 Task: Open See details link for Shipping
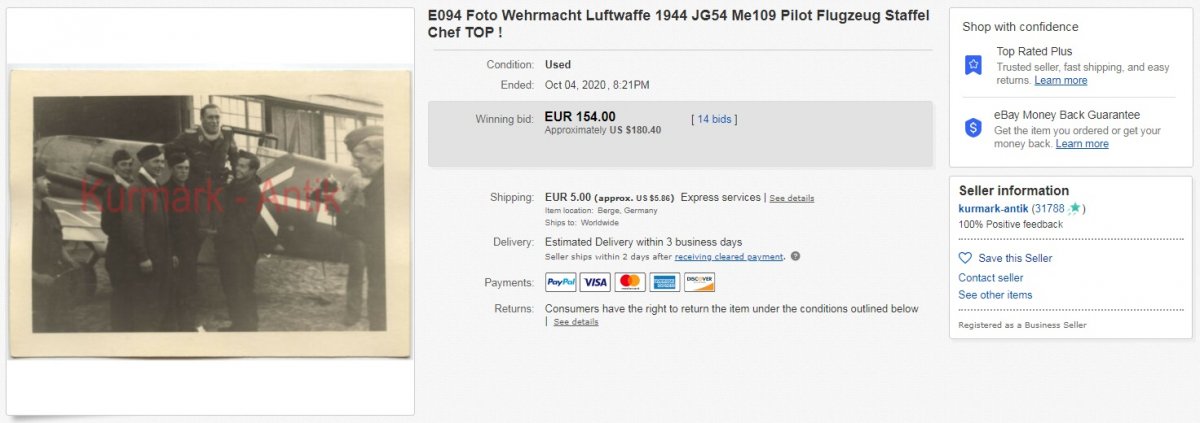791,198
